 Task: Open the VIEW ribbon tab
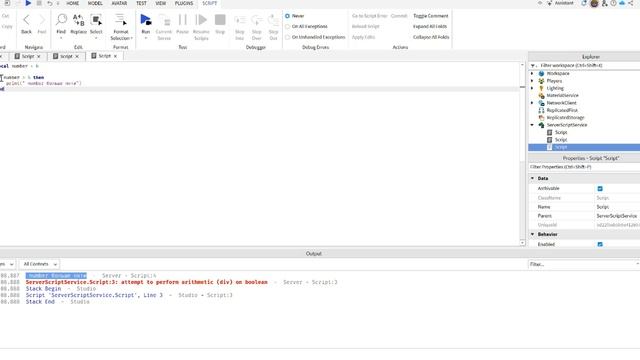[x=161, y=3]
